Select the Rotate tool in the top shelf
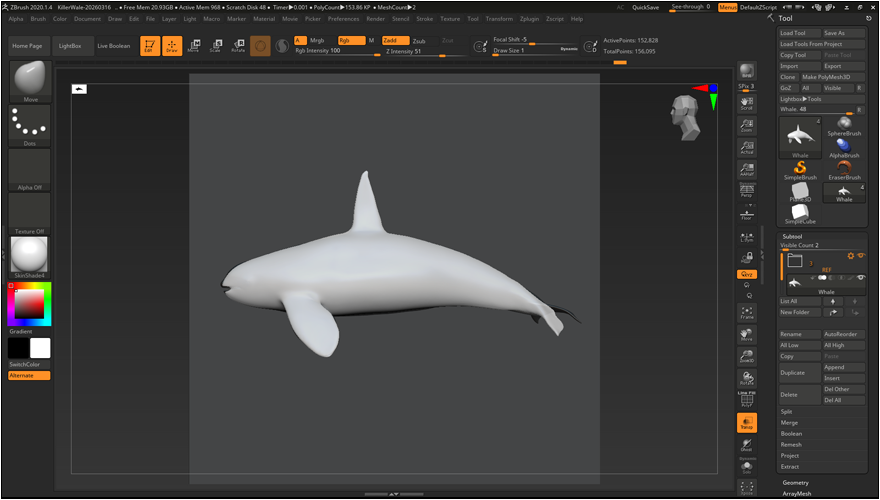This screenshot has height=500, width=880. pyautogui.click(x=238, y=46)
